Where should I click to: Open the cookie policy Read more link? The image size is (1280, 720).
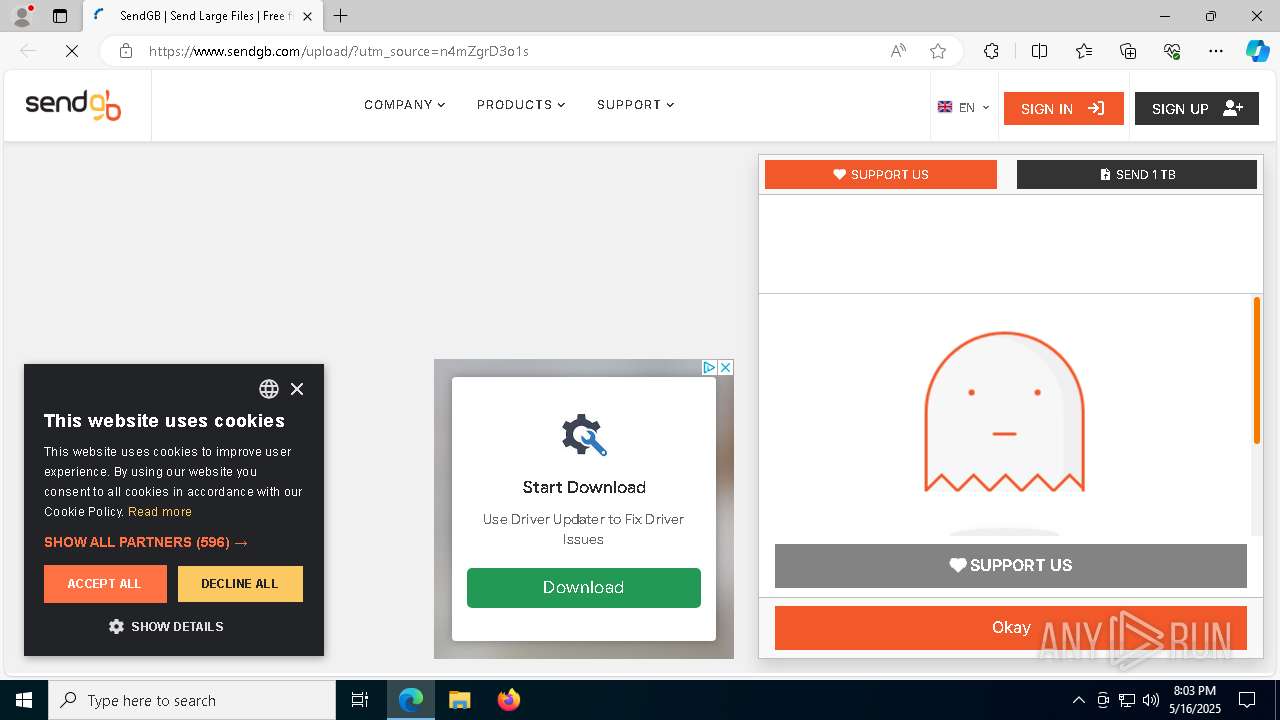tap(160, 512)
